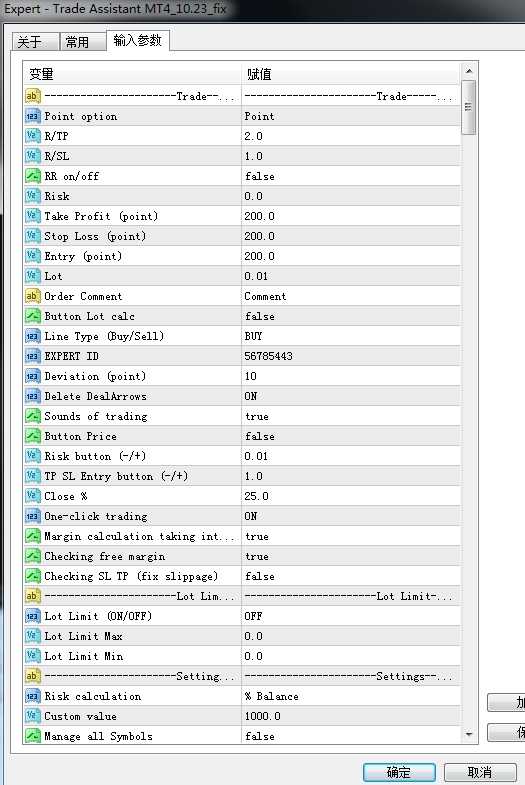Click the 取消 cancel button
525x785 pixels.
(480, 772)
